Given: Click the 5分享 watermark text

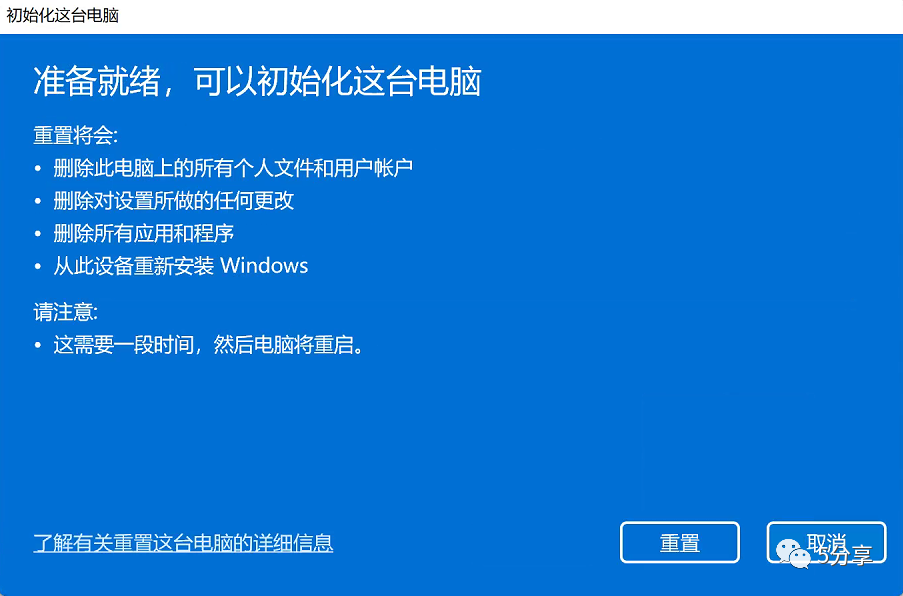Looking at the screenshot, I should (x=844, y=556).
